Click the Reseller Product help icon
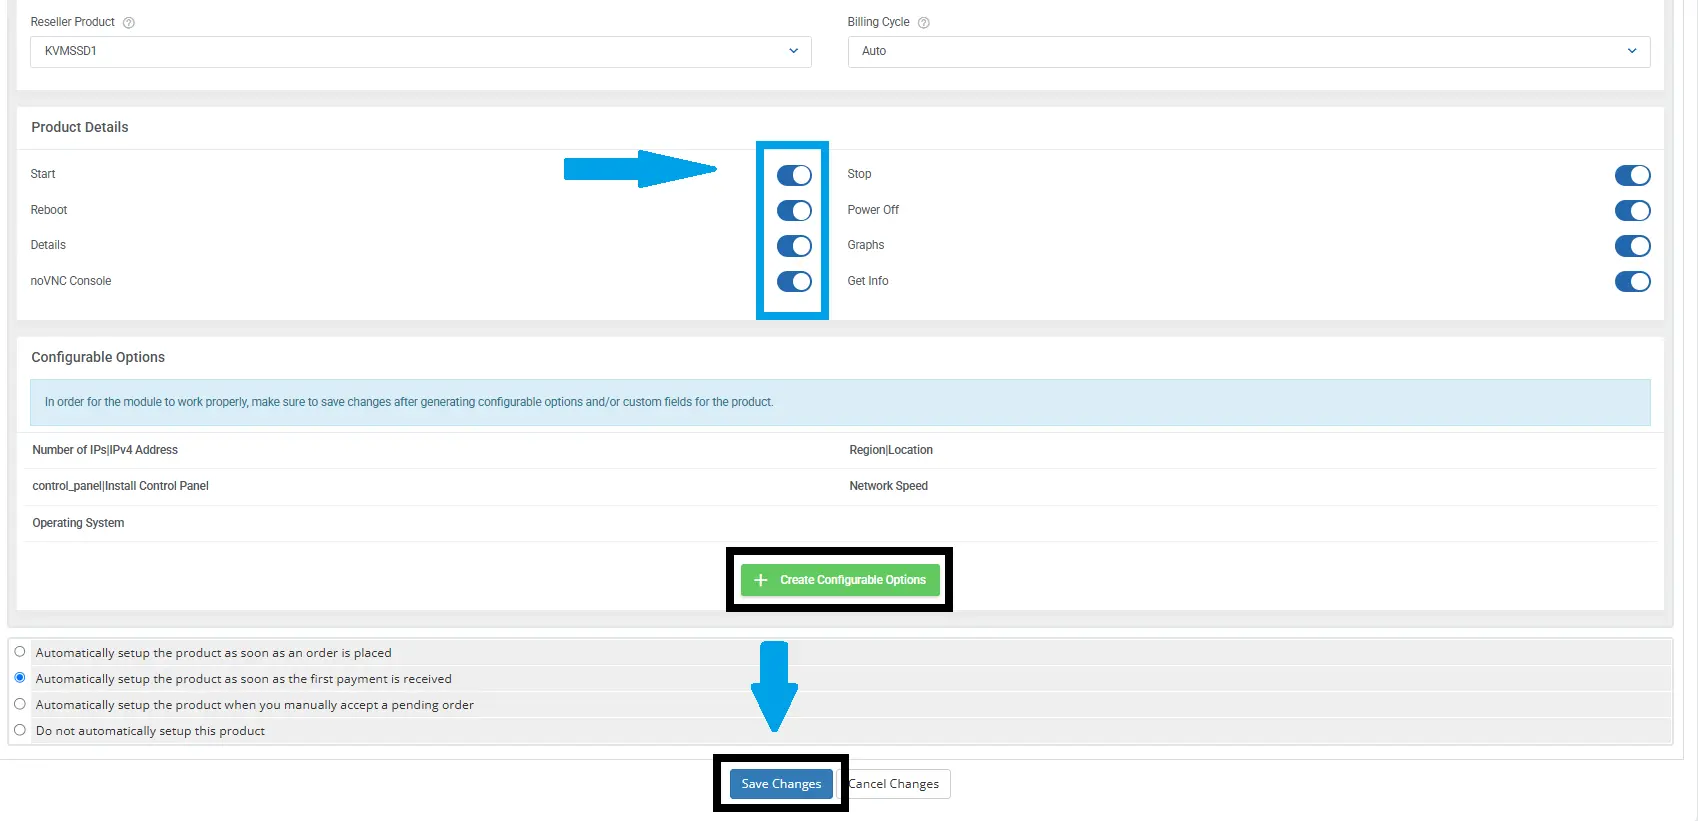Screen dimensions: 1698x821 [x=128, y=23]
